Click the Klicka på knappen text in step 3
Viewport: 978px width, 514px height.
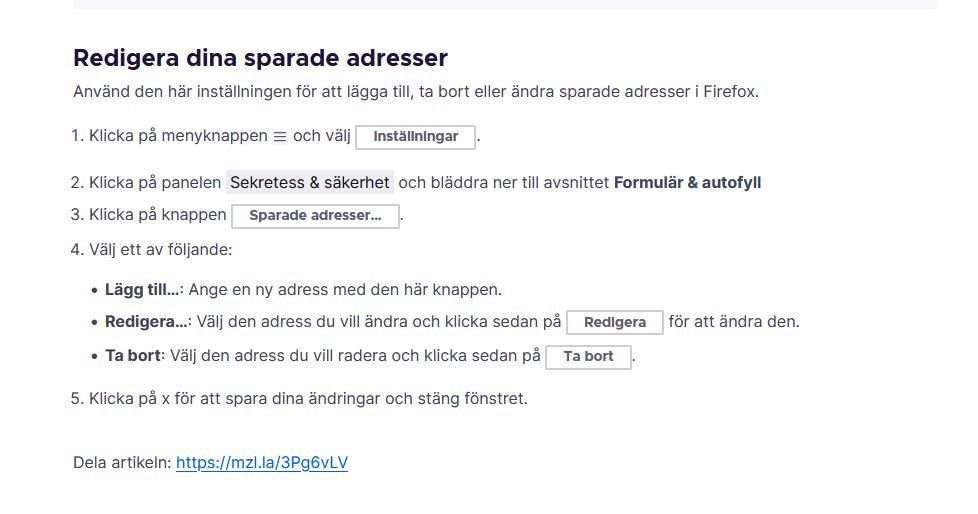tap(158, 215)
